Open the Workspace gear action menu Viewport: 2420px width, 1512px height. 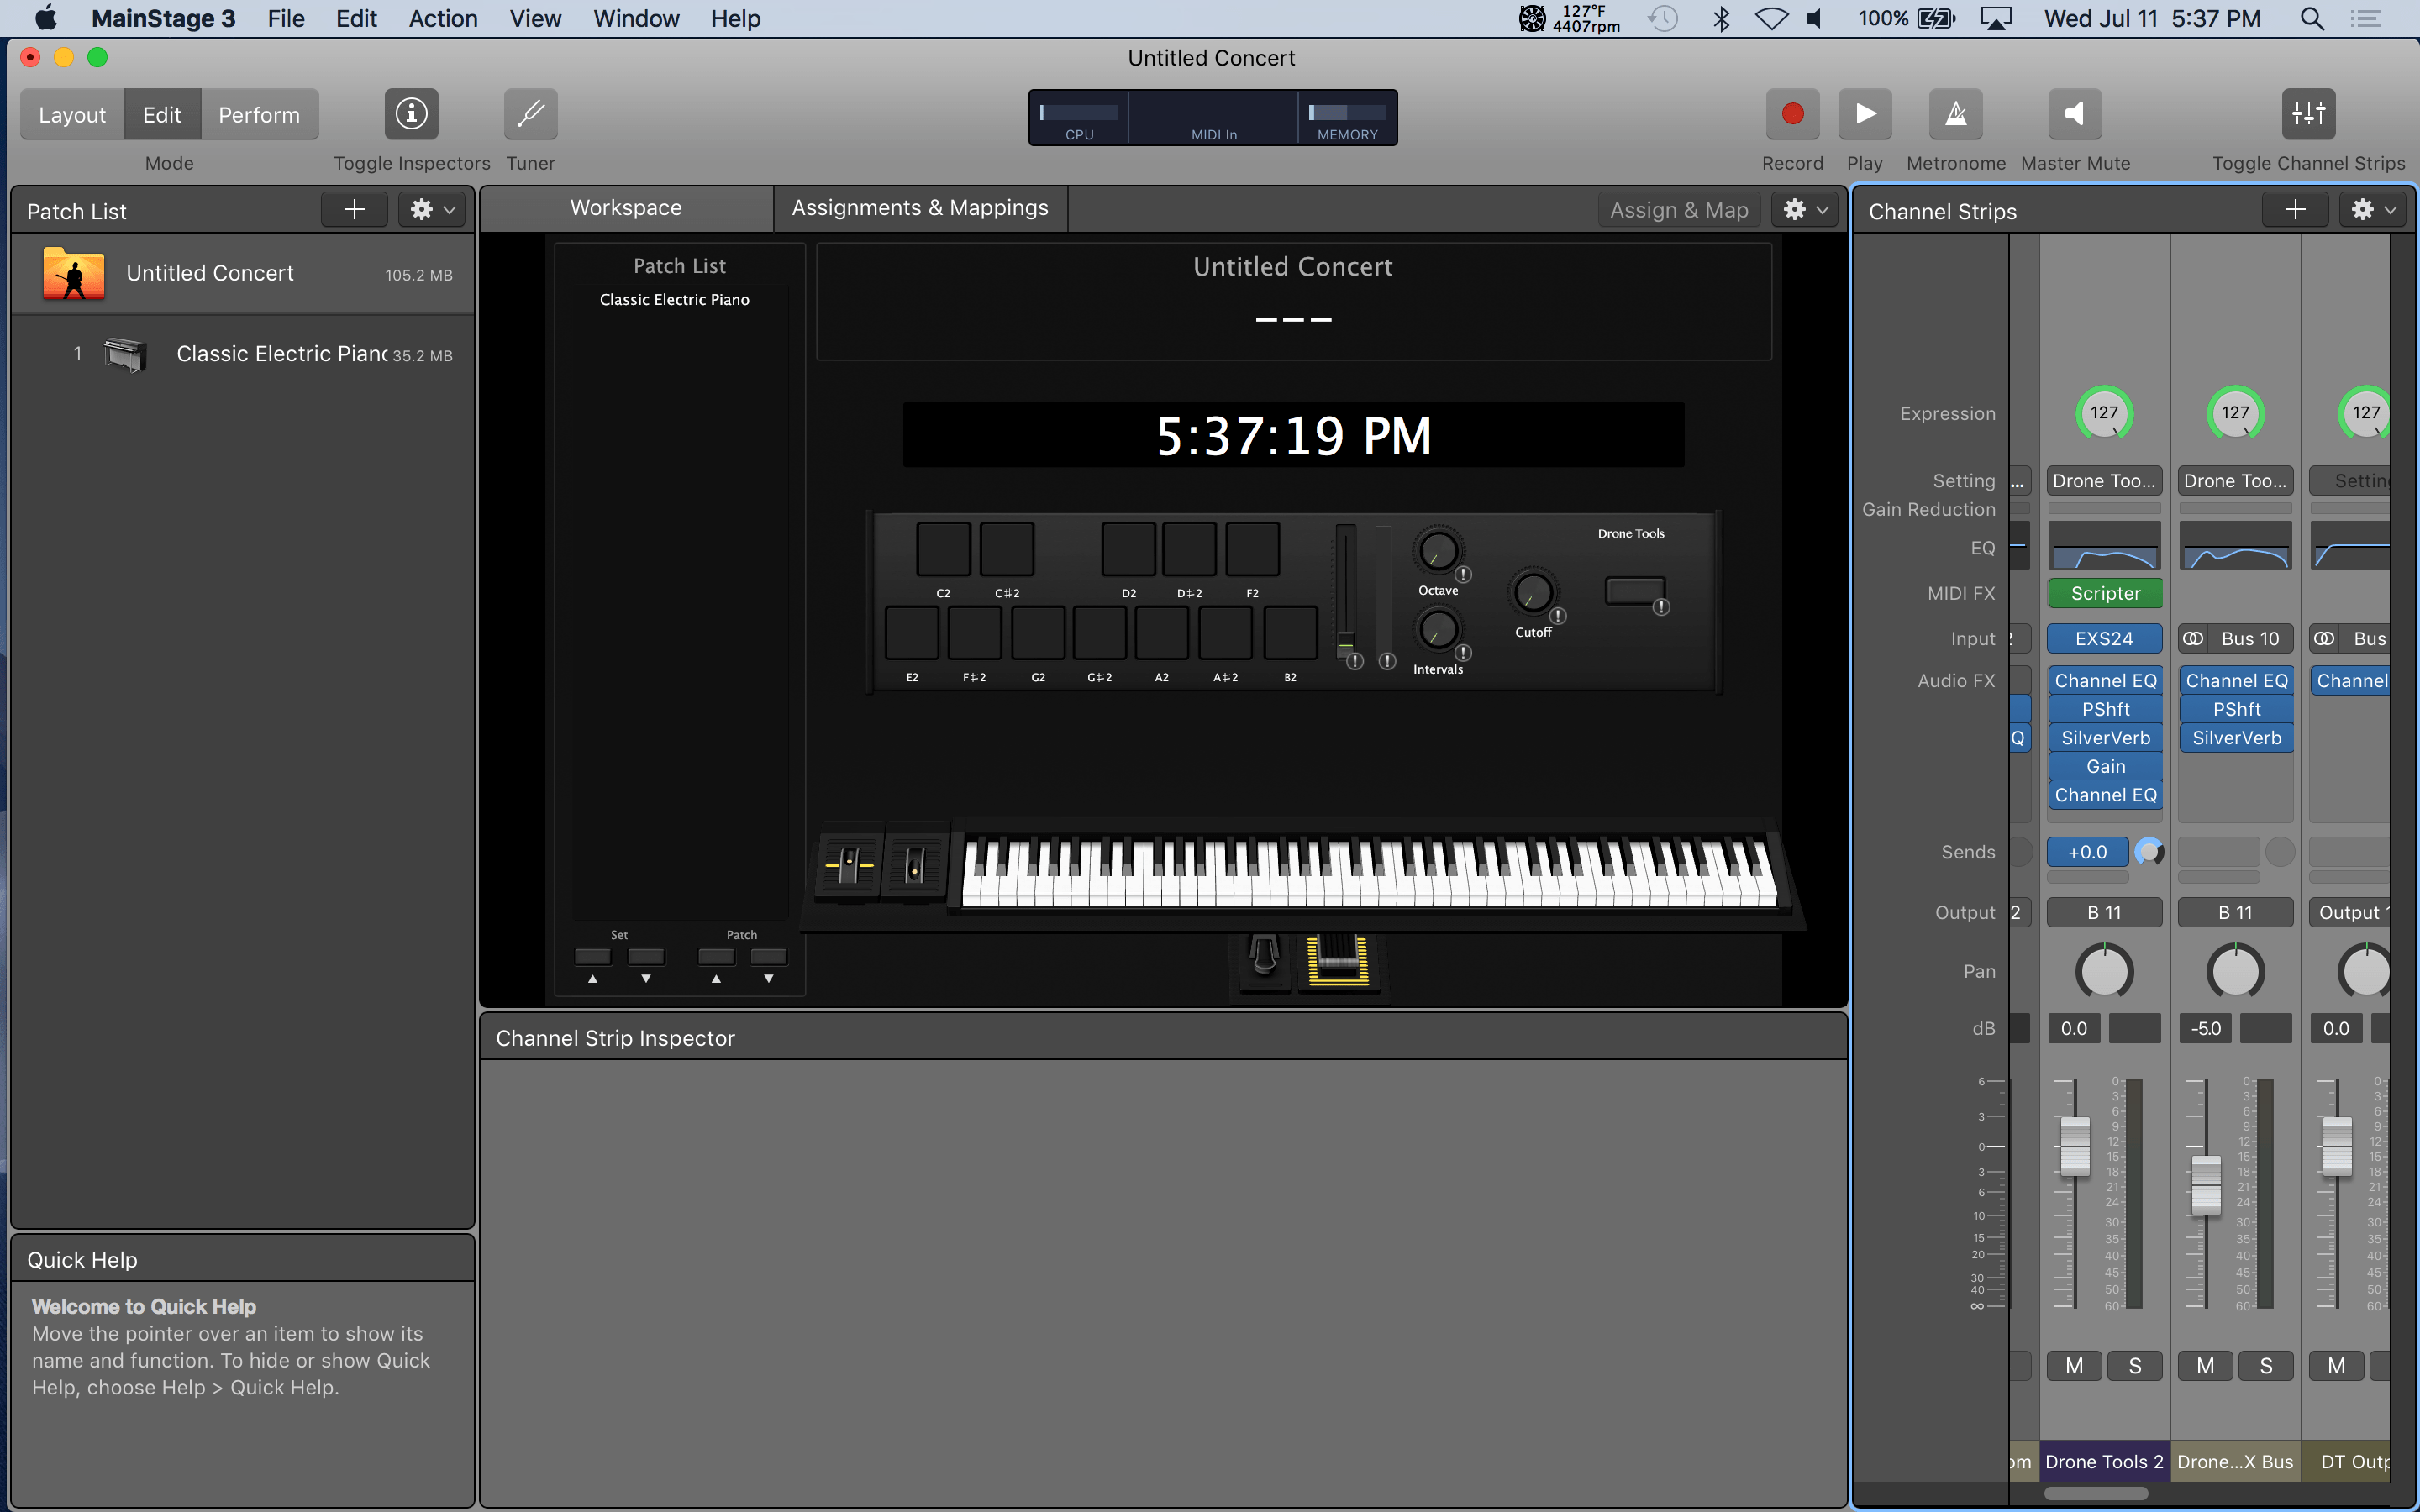pyautogui.click(x=1806, y=210)
